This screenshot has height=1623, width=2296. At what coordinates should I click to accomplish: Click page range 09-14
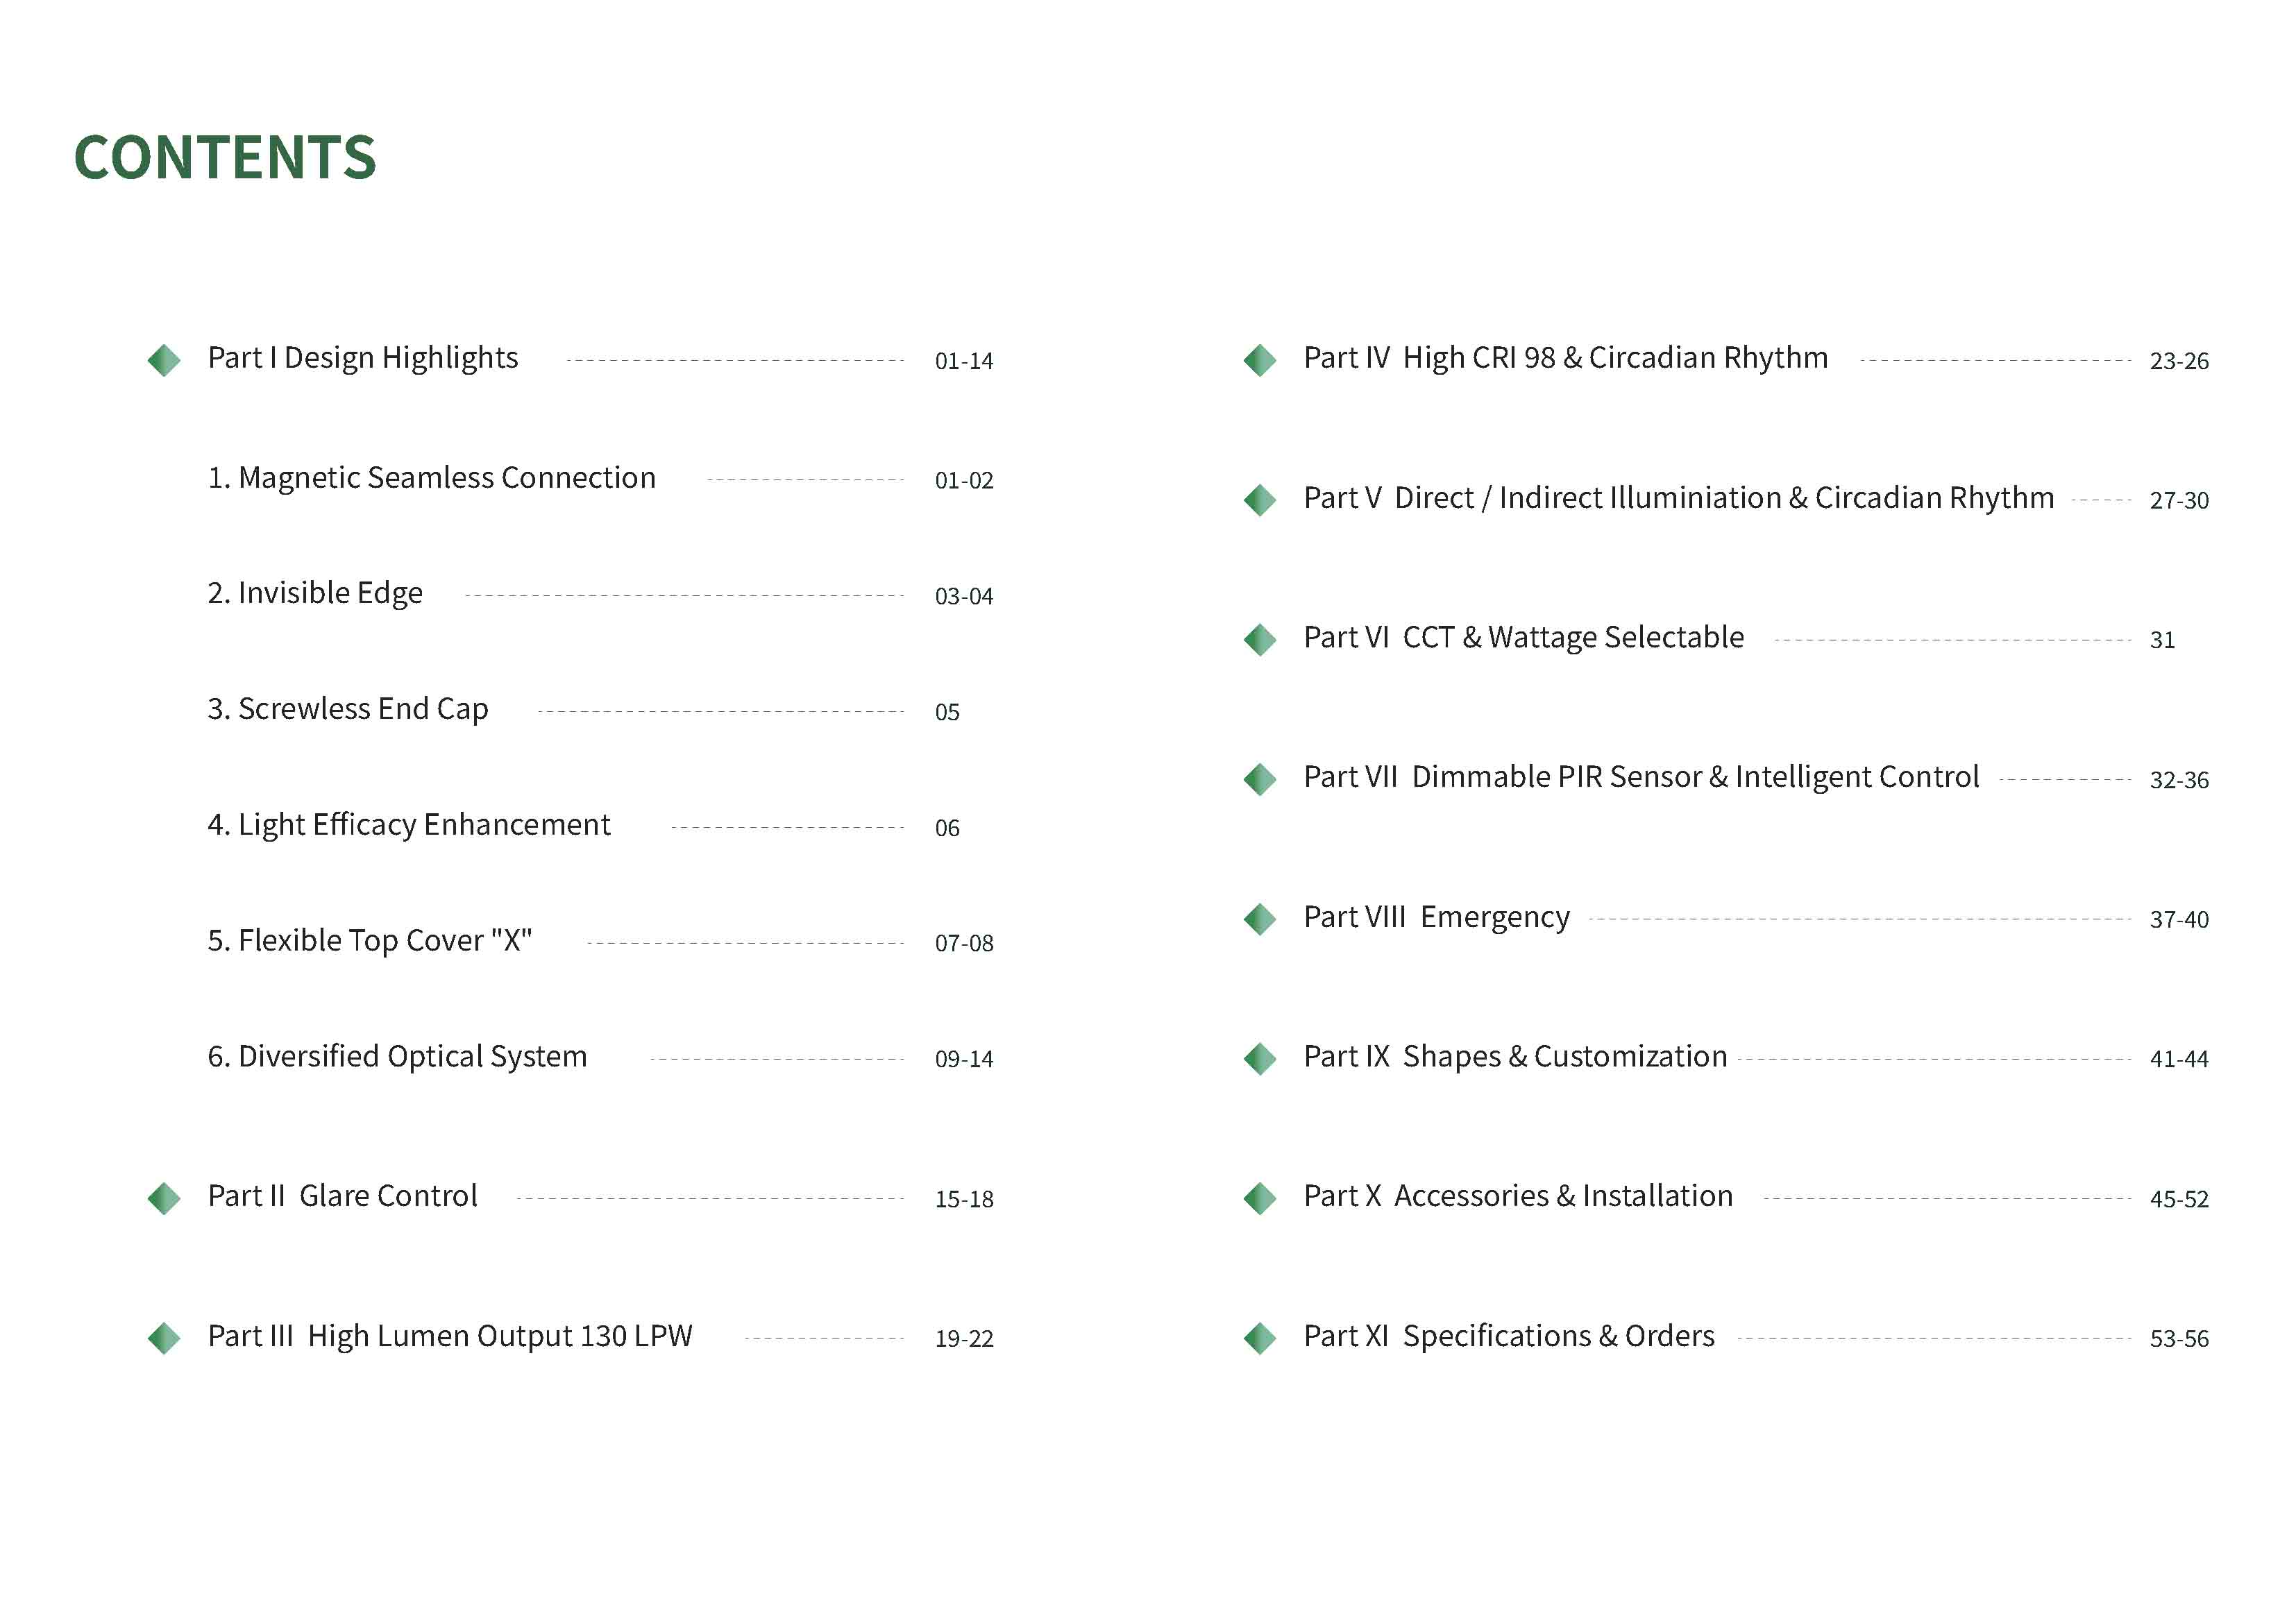964,1060
